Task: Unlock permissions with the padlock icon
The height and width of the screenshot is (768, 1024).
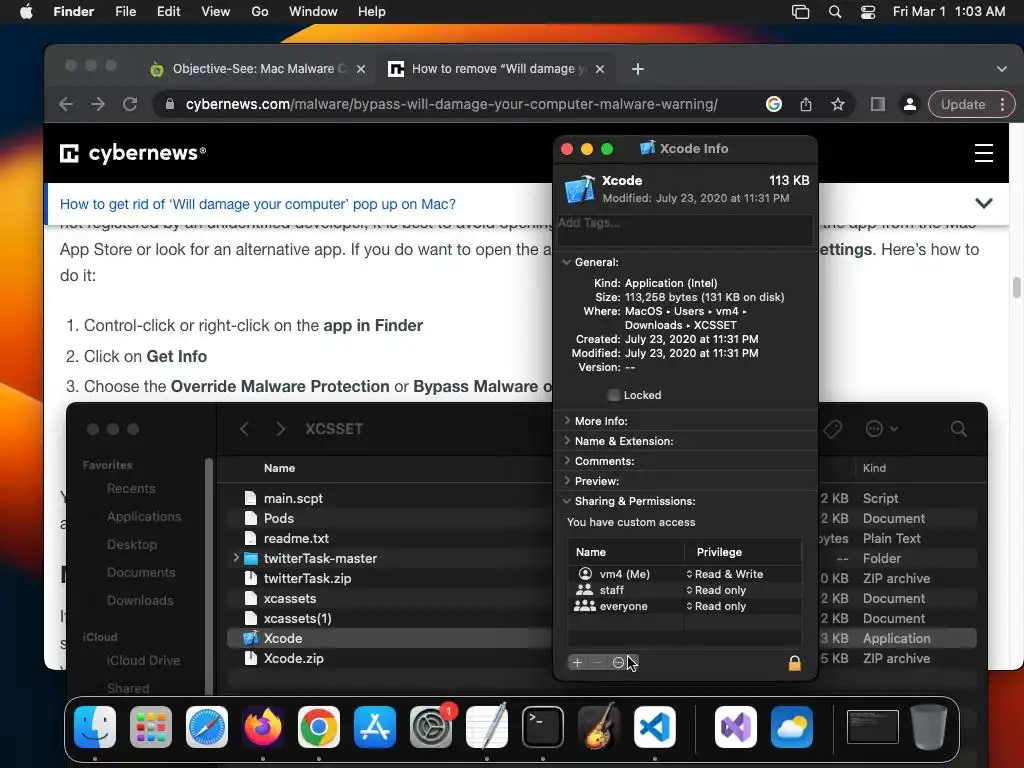Action: click(x=794, y=663)
